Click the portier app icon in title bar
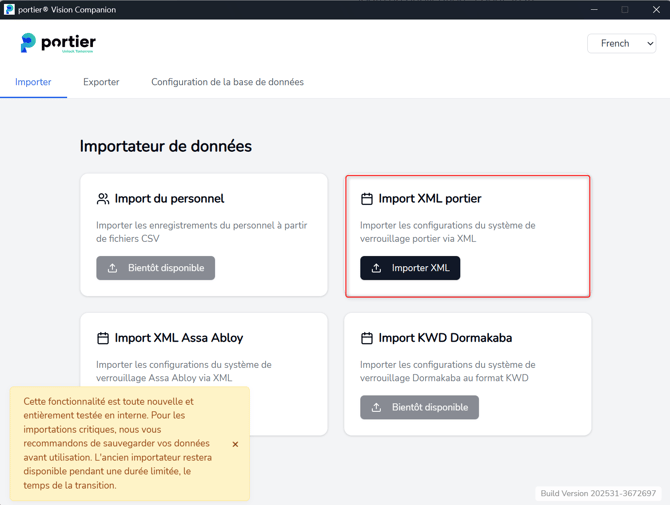The image size is (670, 505). [9, 9]
